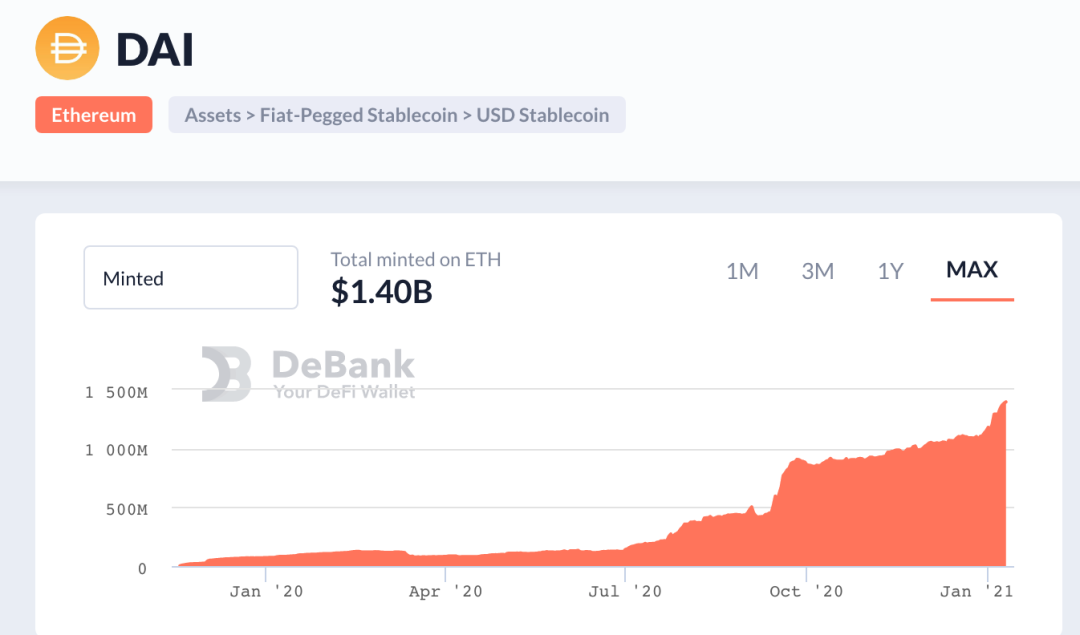
Task: Click the Total minted on ETH label
Action: coord(416,260)
